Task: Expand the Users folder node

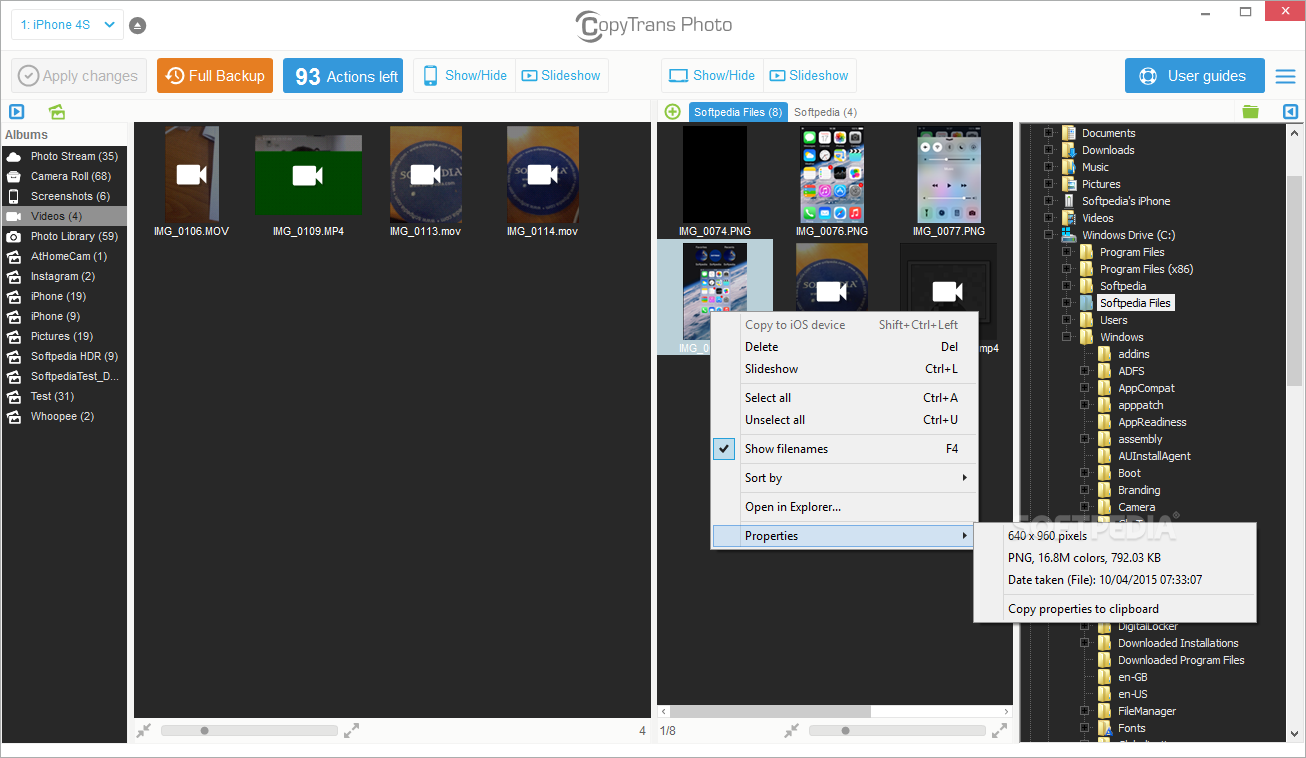Action: tap(1067, 320)
